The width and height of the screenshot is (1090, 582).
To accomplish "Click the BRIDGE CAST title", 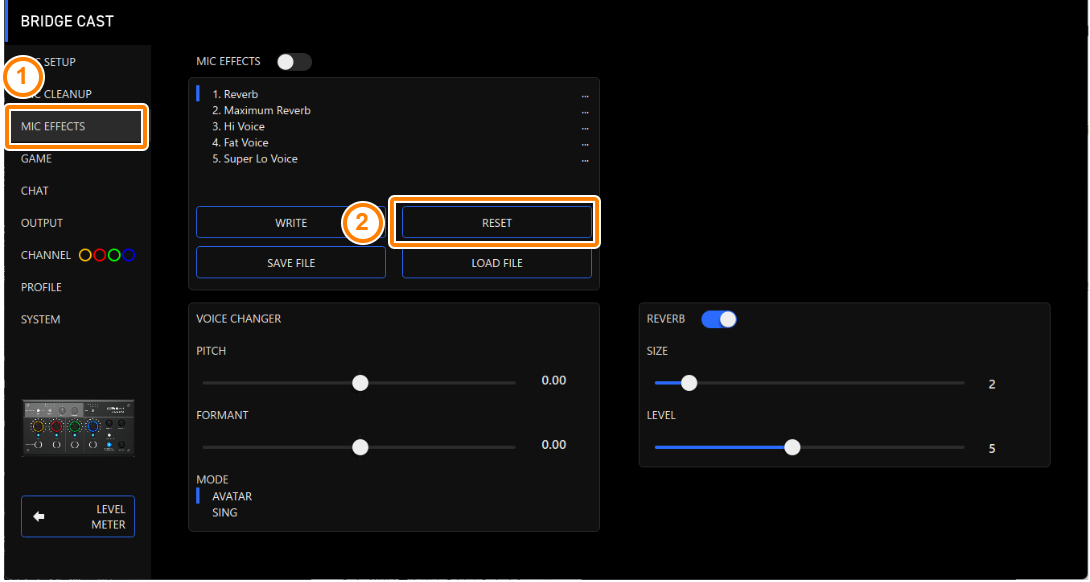I will click(67, 22).
